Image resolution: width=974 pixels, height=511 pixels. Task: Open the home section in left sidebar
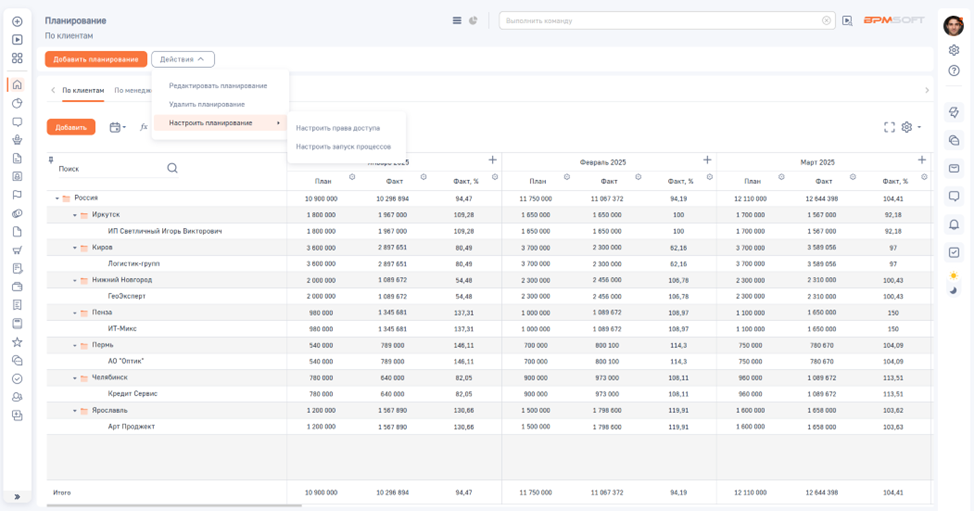(x=17, y=85)
